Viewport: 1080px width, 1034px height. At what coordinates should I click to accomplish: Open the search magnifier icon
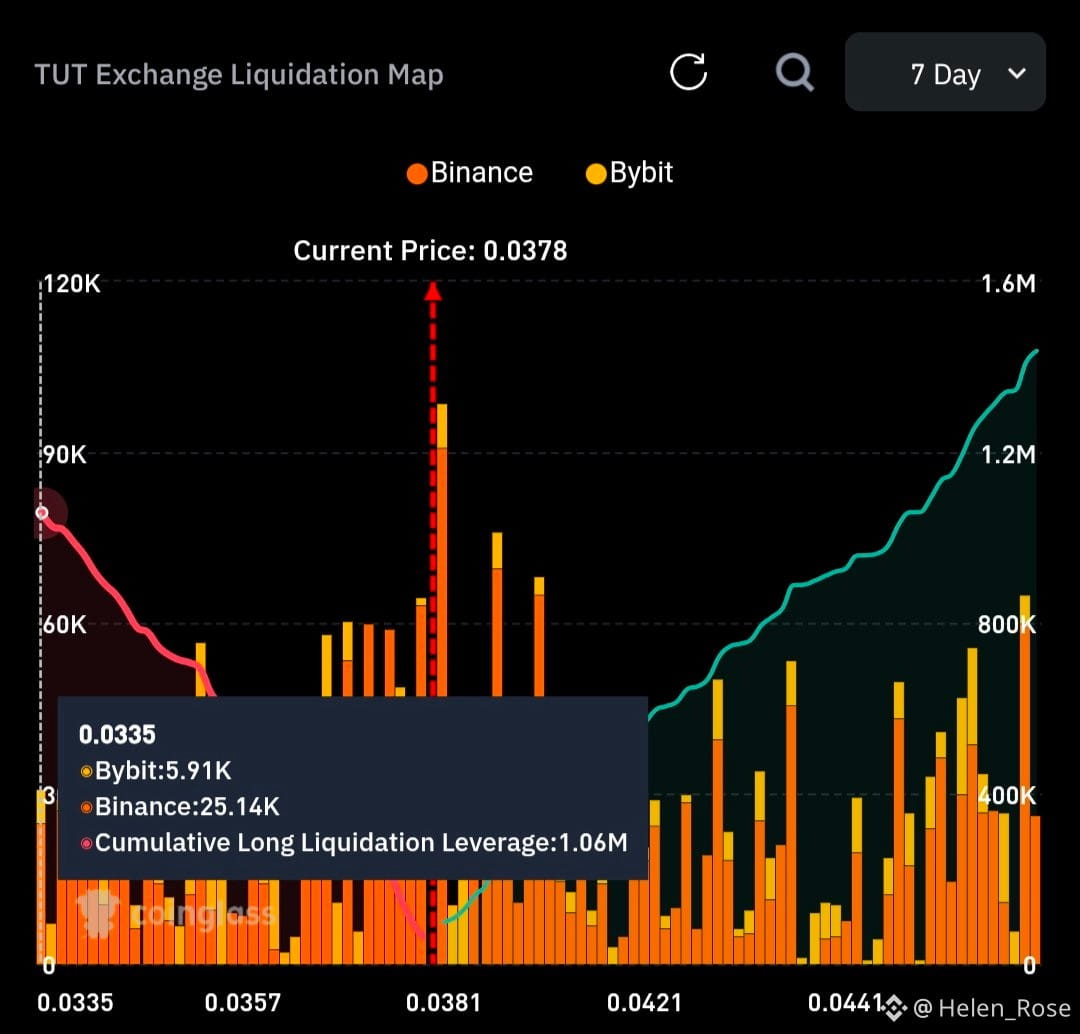click(x=795, y=72)
